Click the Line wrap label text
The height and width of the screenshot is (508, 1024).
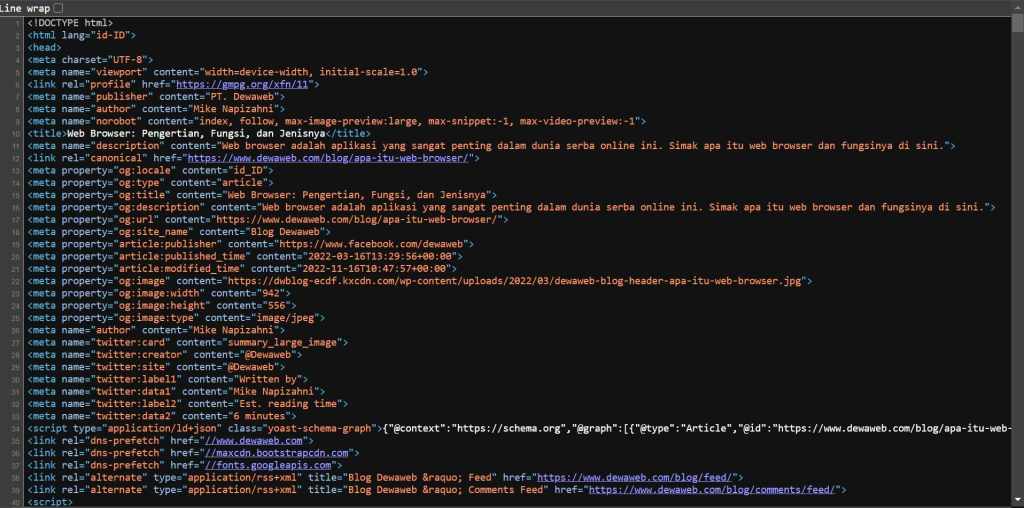click(25, 8)
